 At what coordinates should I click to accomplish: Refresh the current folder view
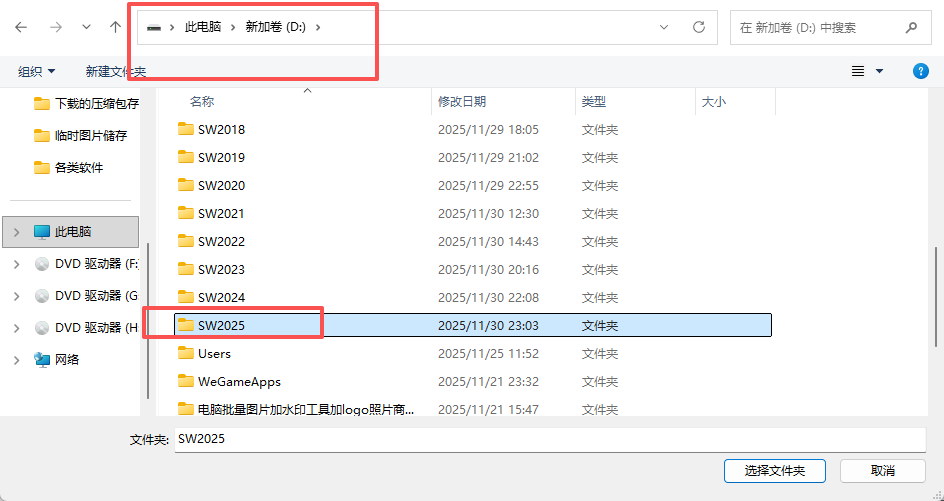tap(698, 27)
